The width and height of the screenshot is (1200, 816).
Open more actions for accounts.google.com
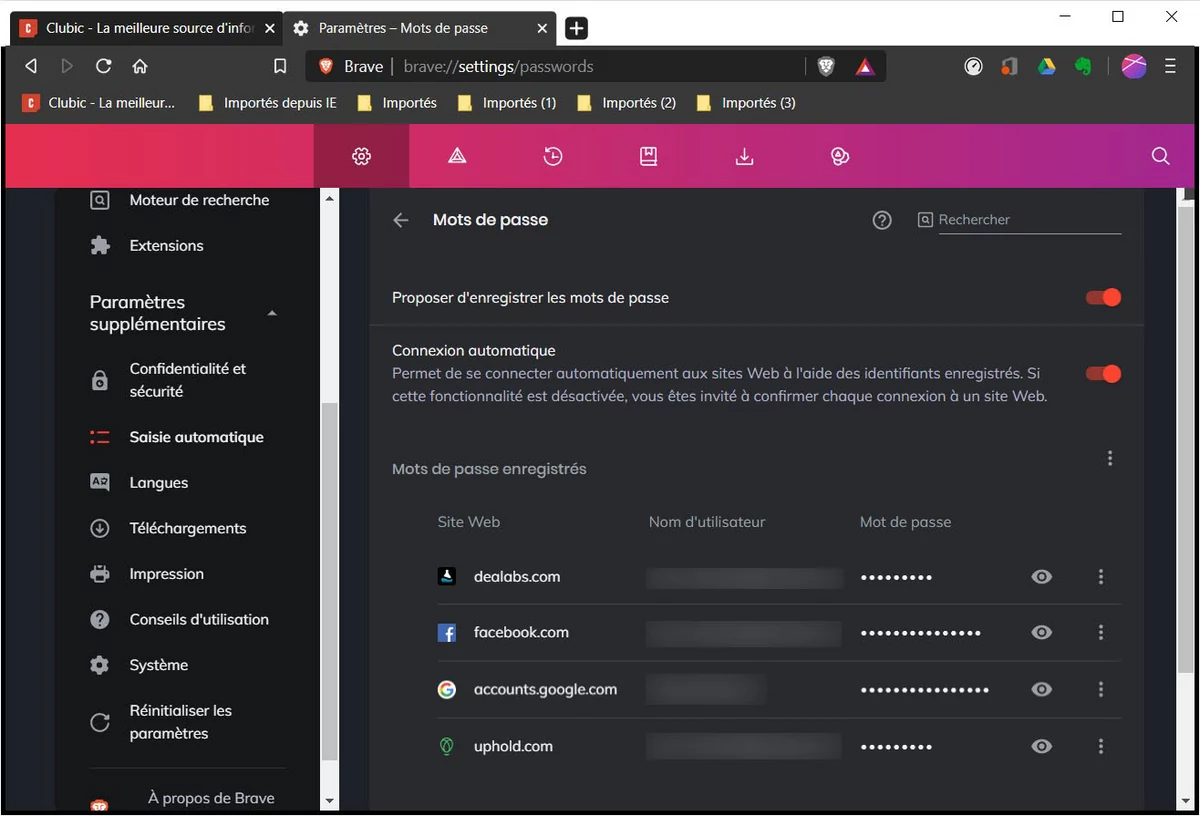[x=1101, y=689]
